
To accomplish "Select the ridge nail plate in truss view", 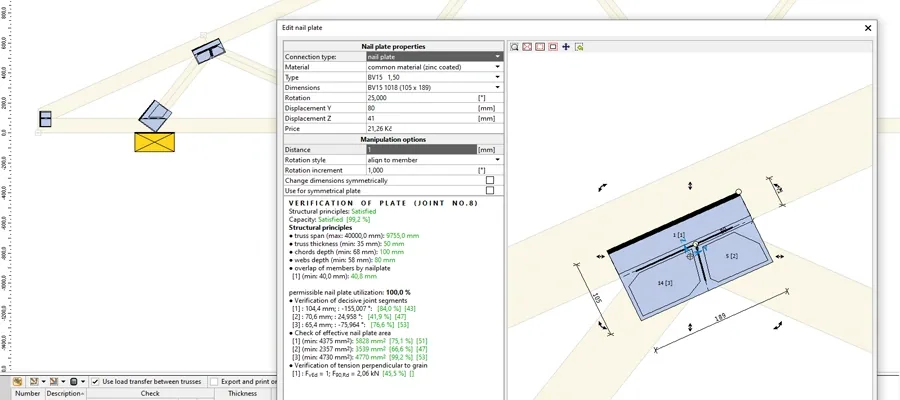I will [208, 51].
